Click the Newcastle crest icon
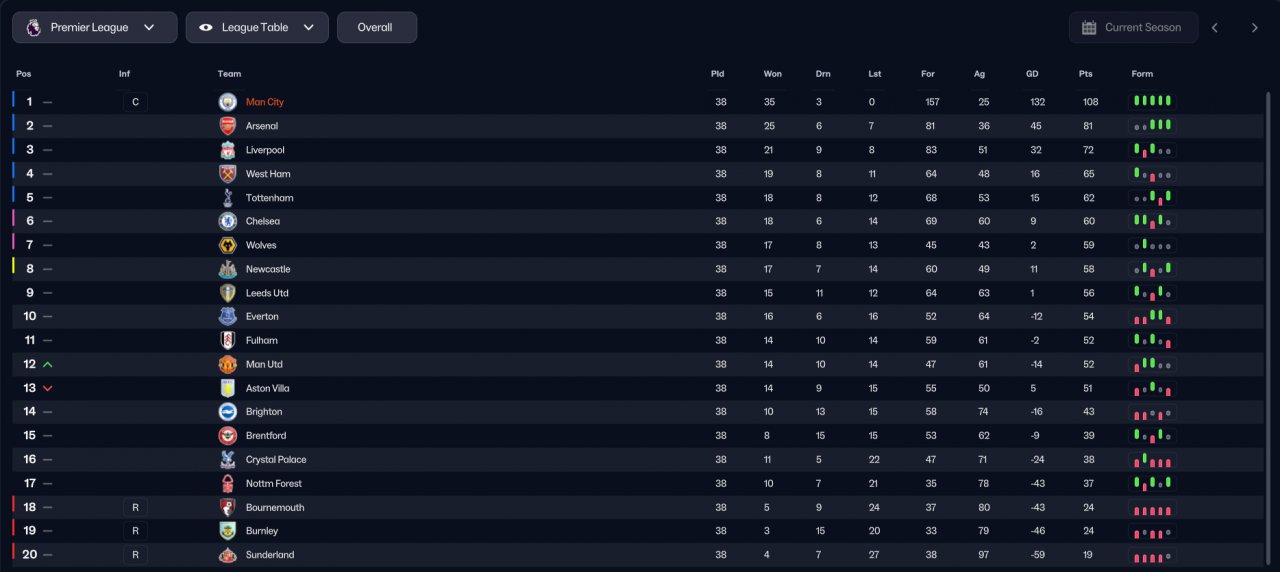 (x=228, y=269)
